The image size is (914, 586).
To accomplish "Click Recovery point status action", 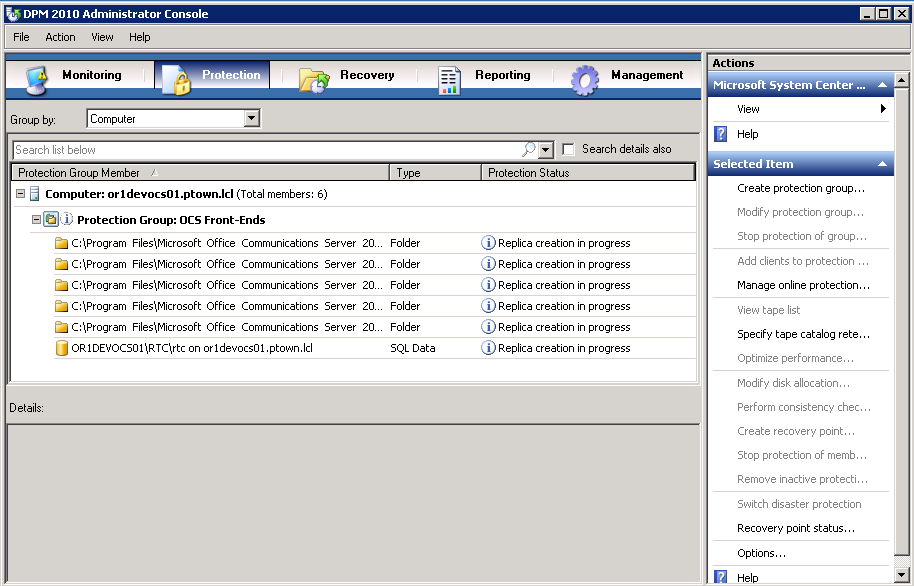I will (796, 528).
